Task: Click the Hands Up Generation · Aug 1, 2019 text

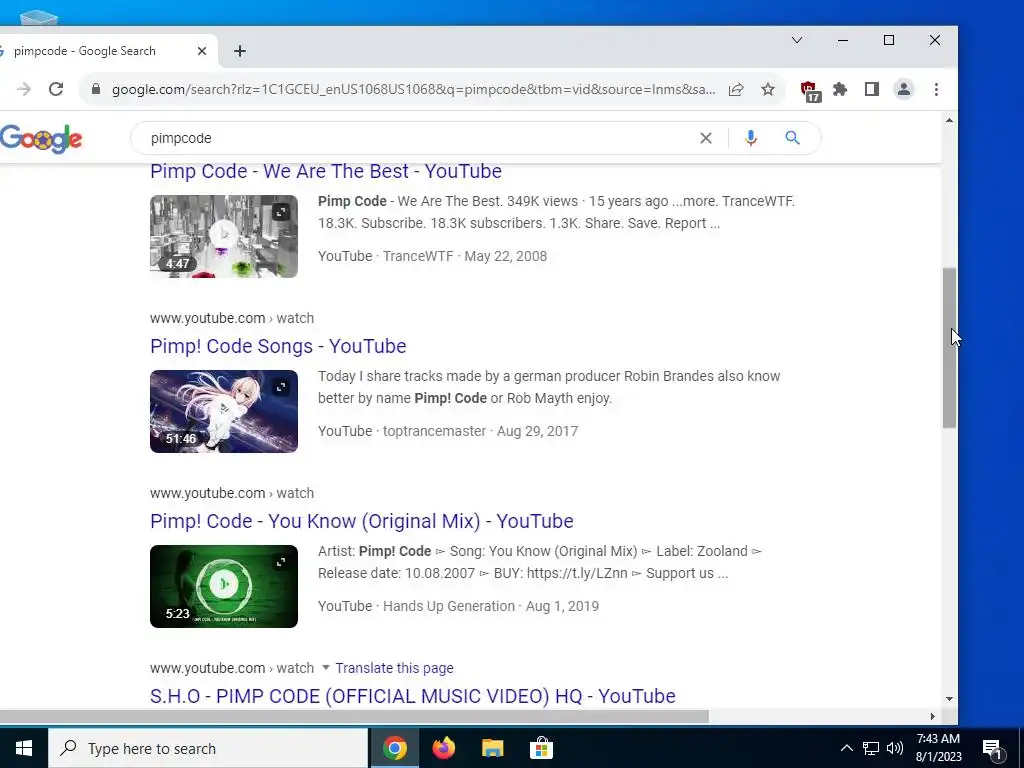Action: click(490, 606)
